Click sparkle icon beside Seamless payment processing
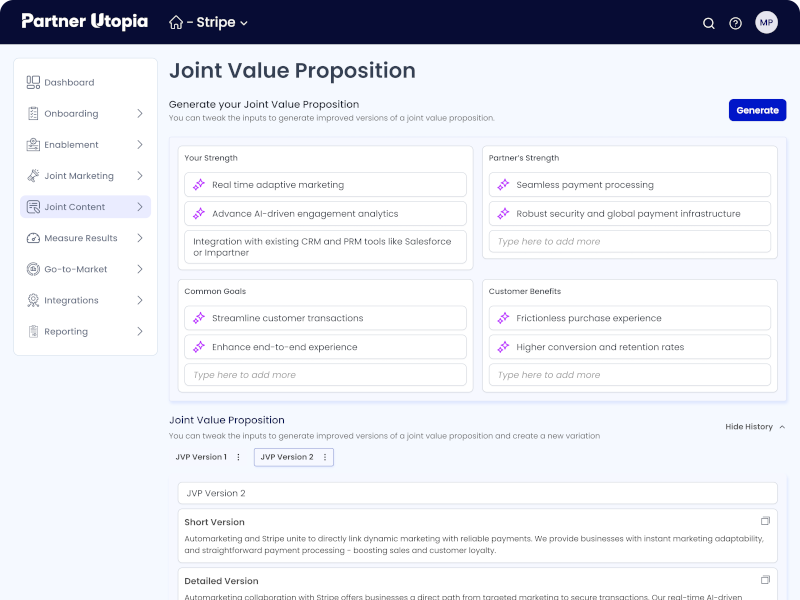 coord(503,185)
